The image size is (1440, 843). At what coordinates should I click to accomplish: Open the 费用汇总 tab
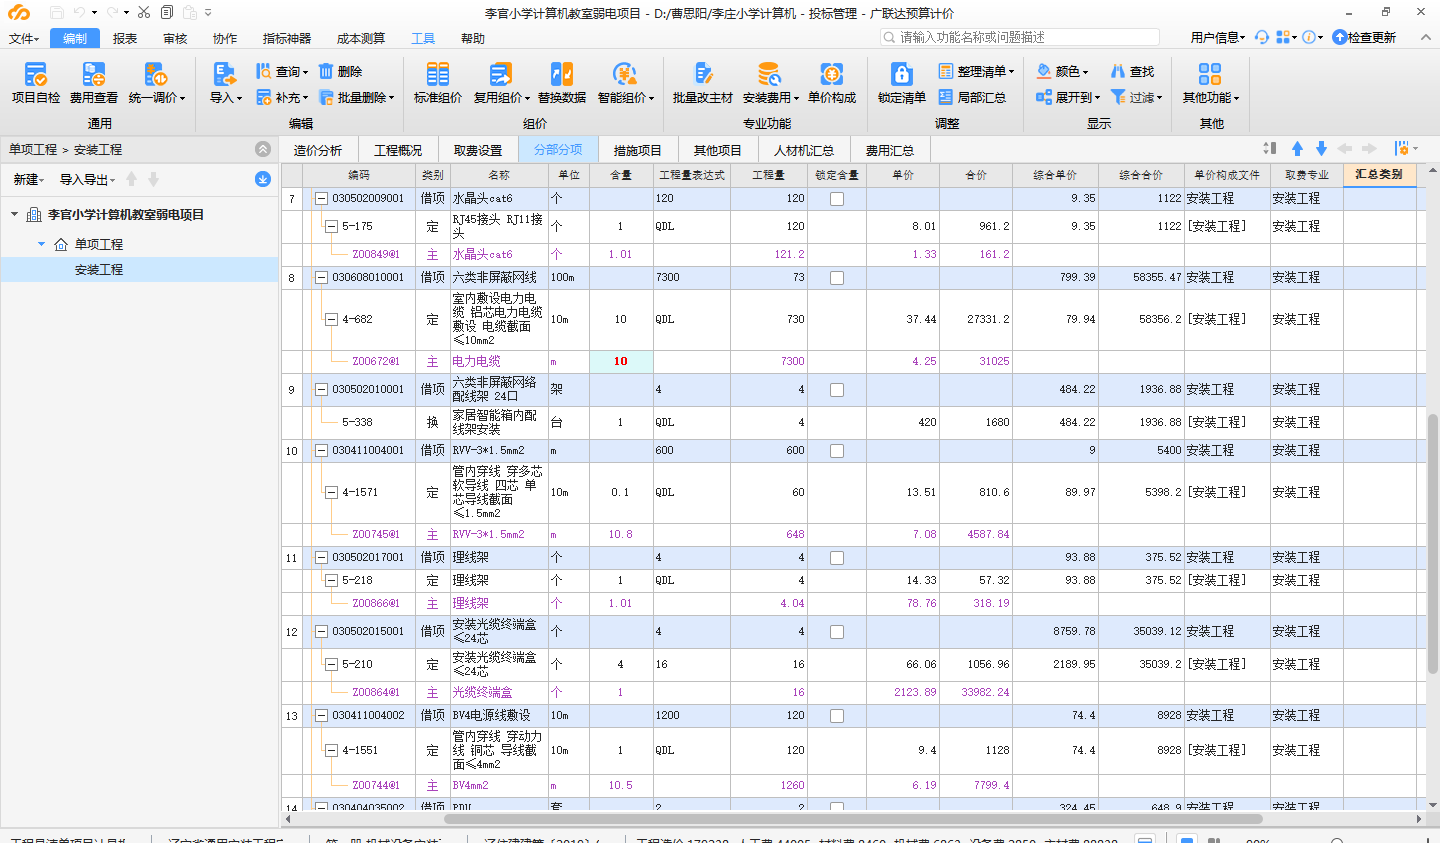tap(890, 150)
